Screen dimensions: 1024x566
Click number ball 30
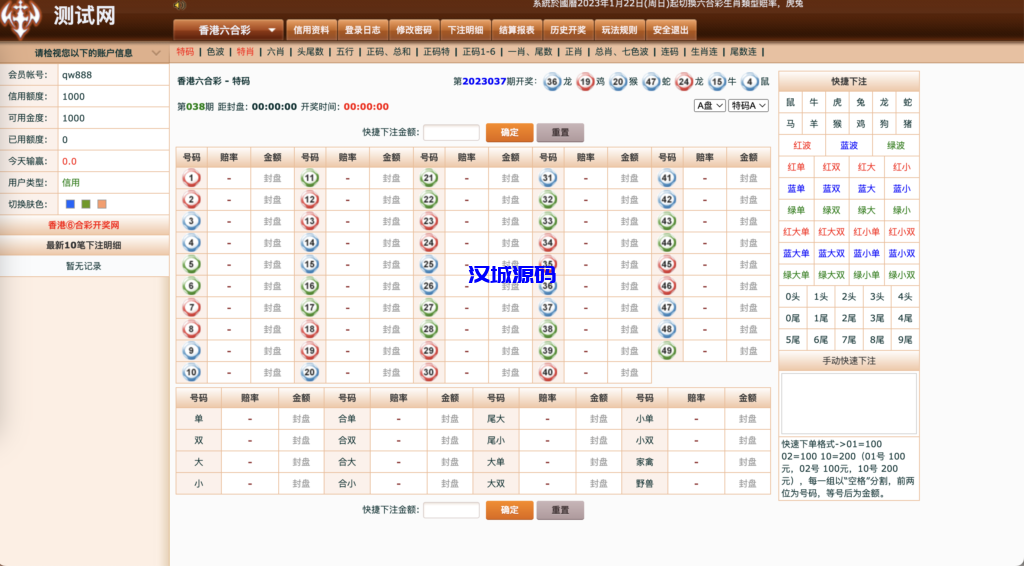pyautogui.click(x=428, y=373)
